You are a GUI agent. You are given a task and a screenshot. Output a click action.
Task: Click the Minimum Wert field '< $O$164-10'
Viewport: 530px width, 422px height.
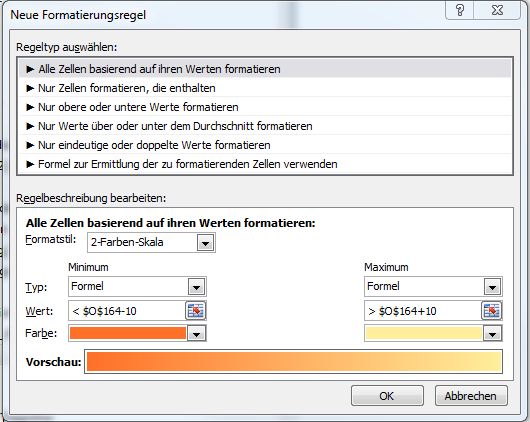(x=127, y=311)
